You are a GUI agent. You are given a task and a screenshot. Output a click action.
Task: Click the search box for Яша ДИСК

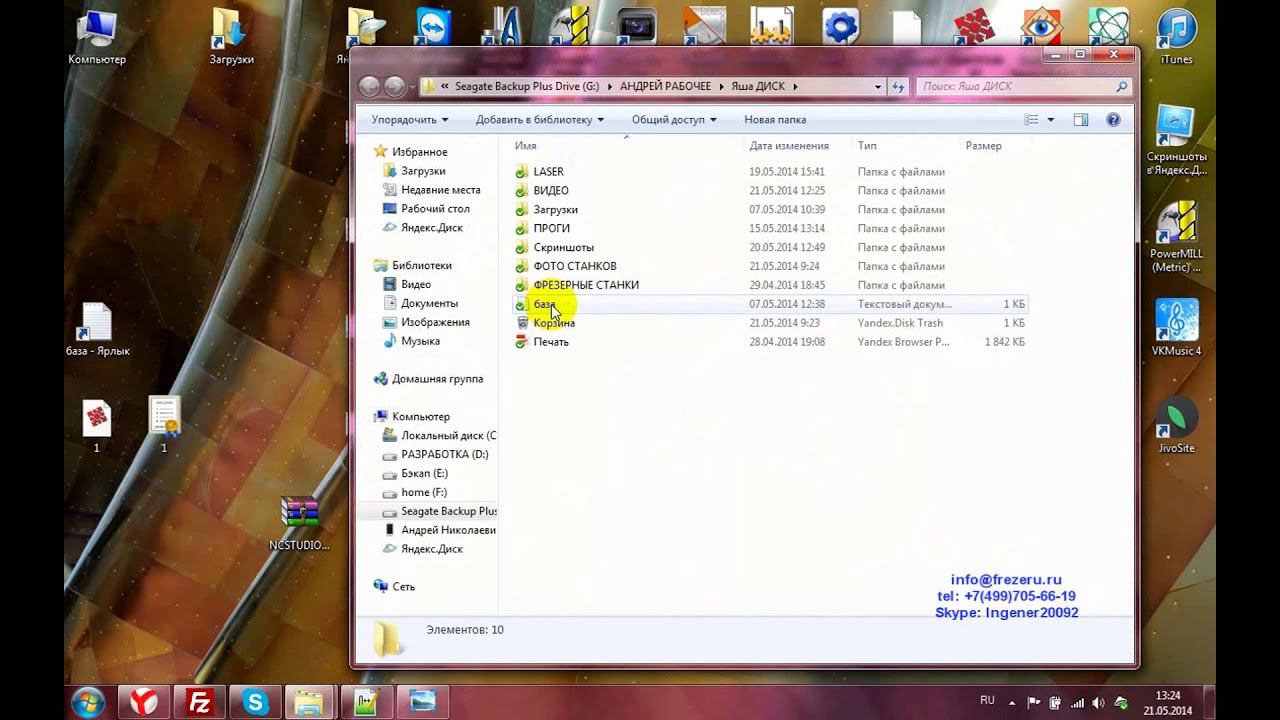(1023, 86)
